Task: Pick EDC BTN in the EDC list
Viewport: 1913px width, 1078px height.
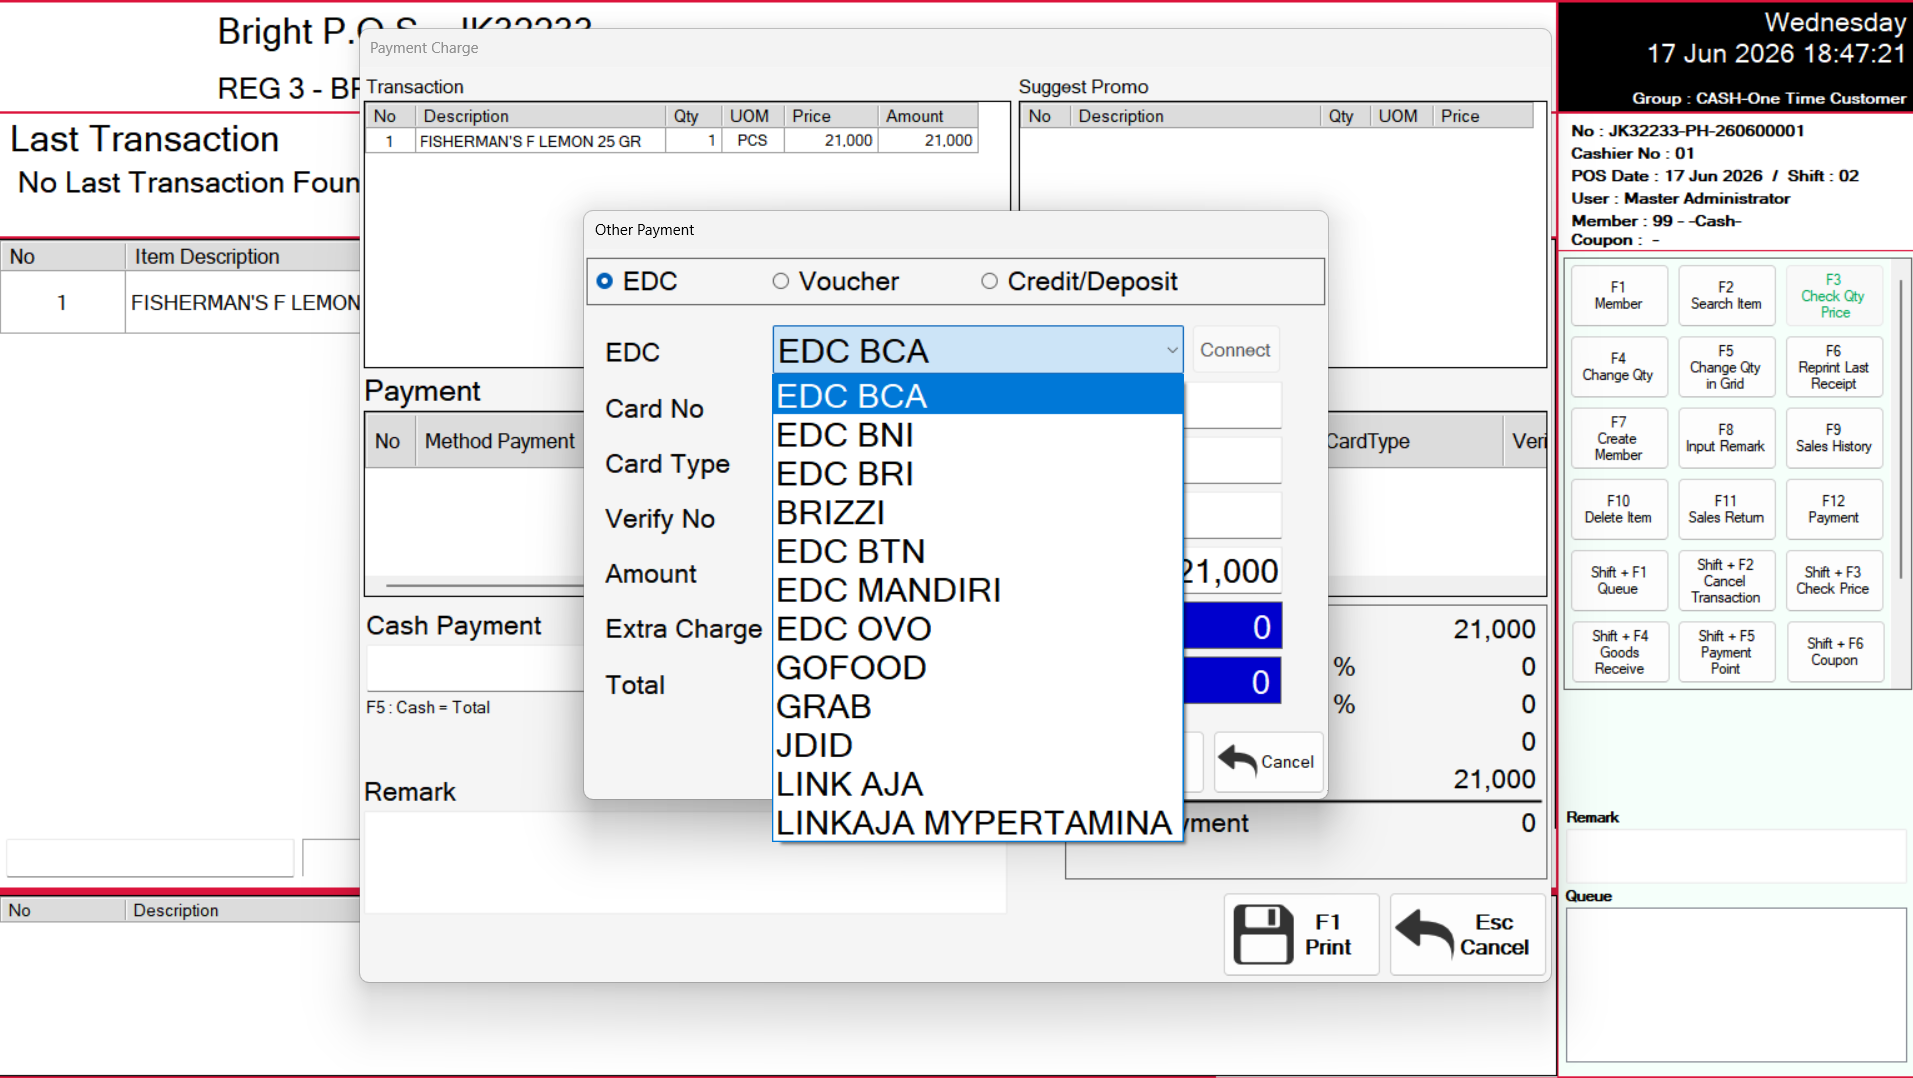Action: click(x=978, y=552)
